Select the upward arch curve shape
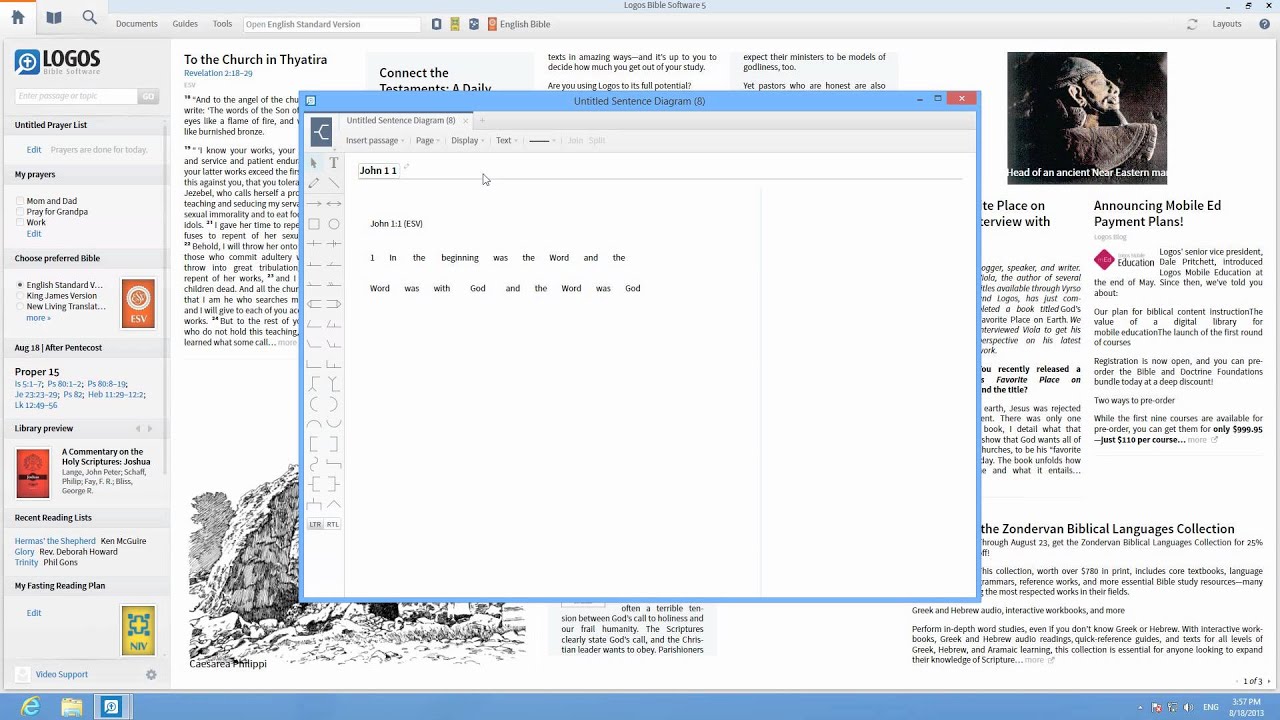 point(314,424)
